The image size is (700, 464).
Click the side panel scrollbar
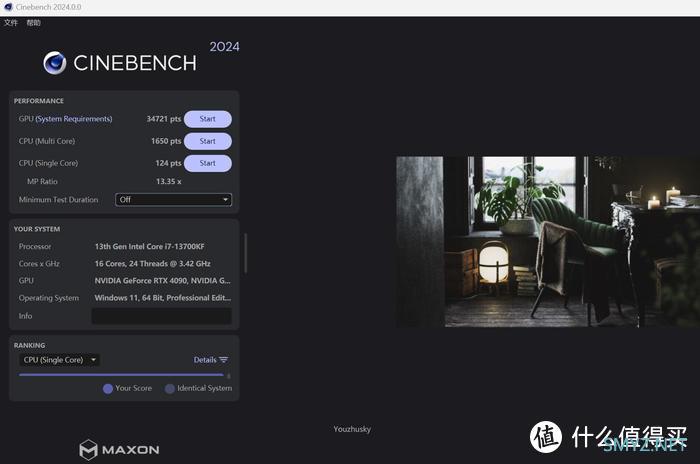click(245, 253)
